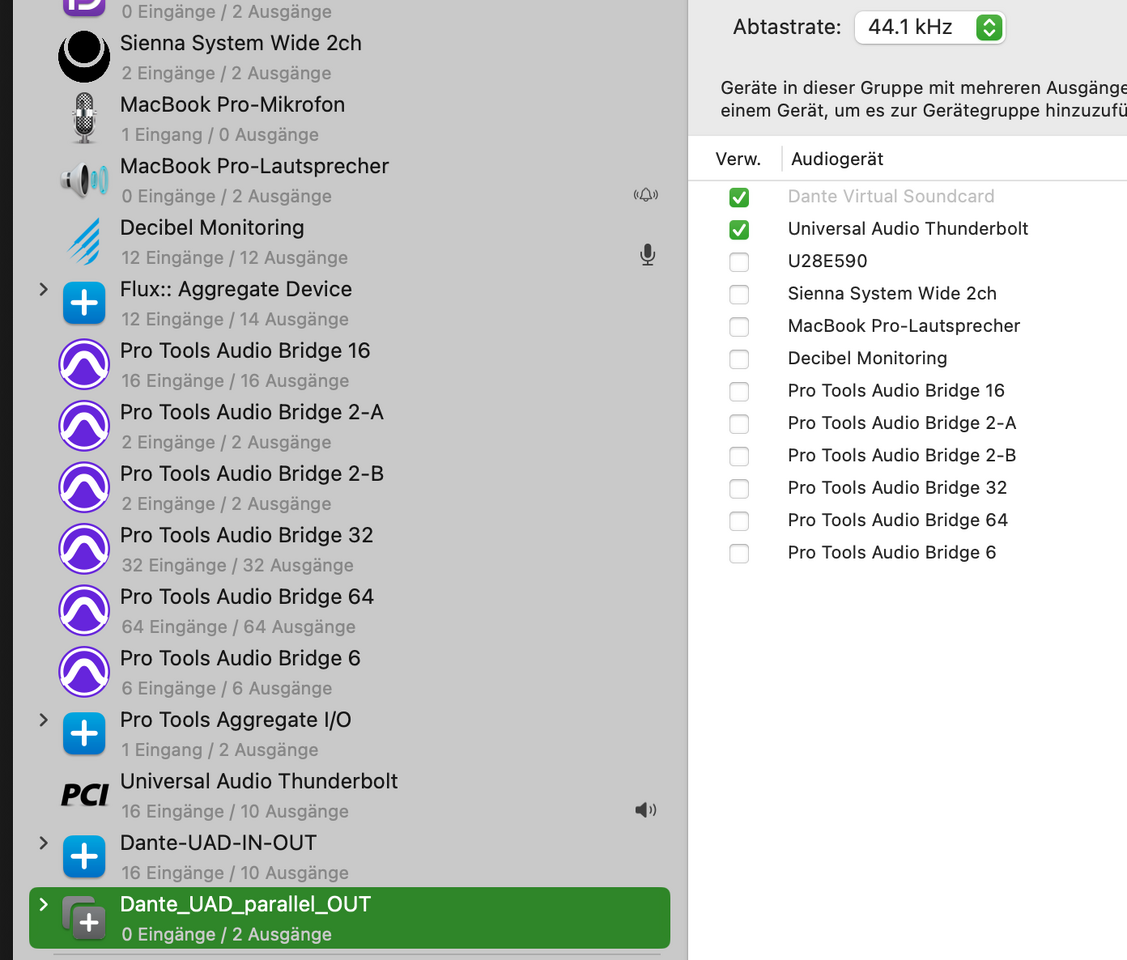1127x960 pixels.
Task: Click the Pro Tools Audio Bridge 64 icon
Action: coord(84,611)
